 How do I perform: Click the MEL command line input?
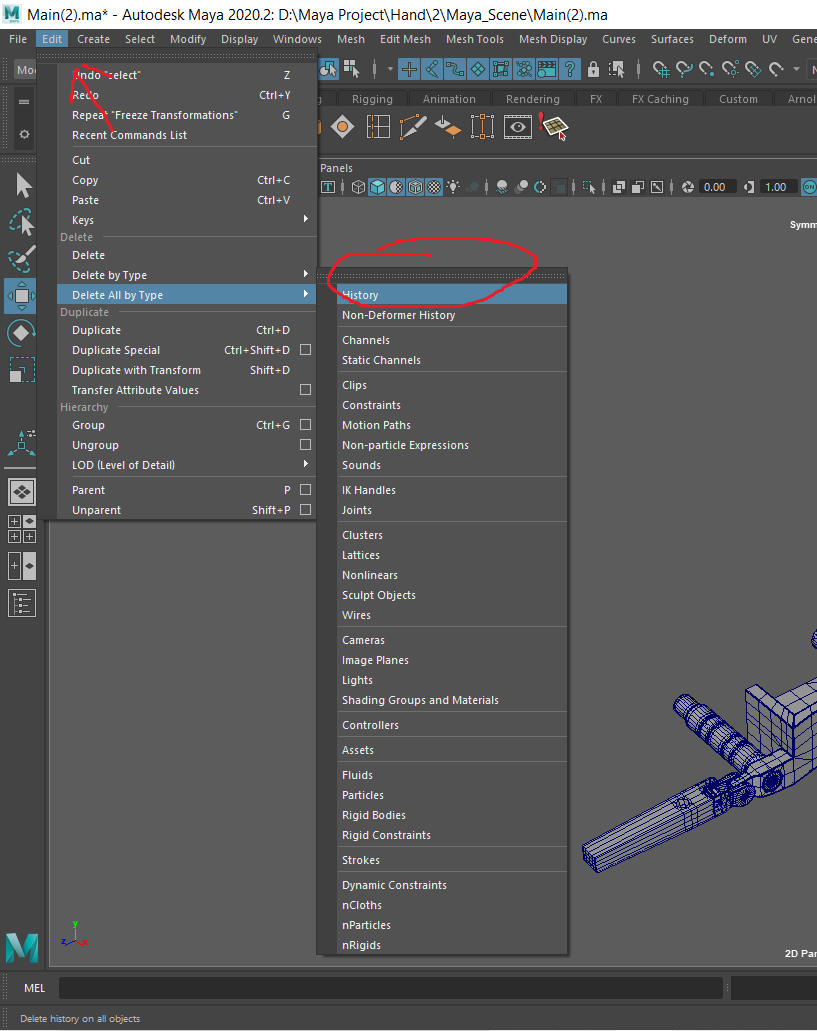click(390, 988)
